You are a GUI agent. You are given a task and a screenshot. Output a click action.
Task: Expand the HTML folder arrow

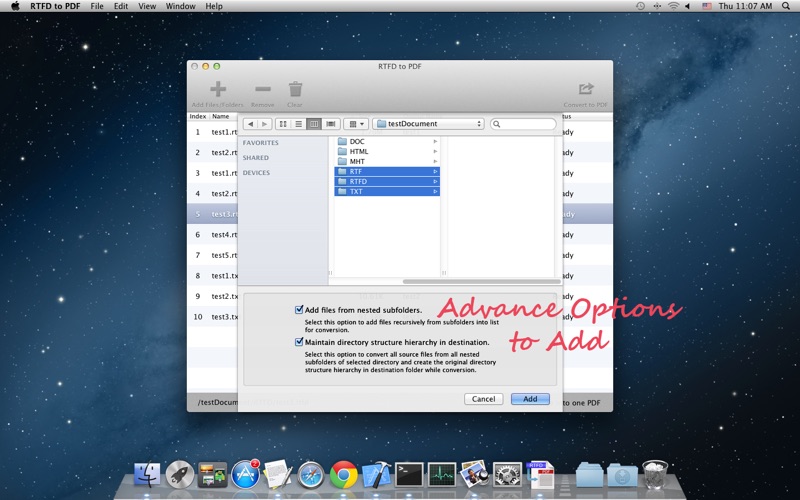pyautogui.click(x=435, y=152)
